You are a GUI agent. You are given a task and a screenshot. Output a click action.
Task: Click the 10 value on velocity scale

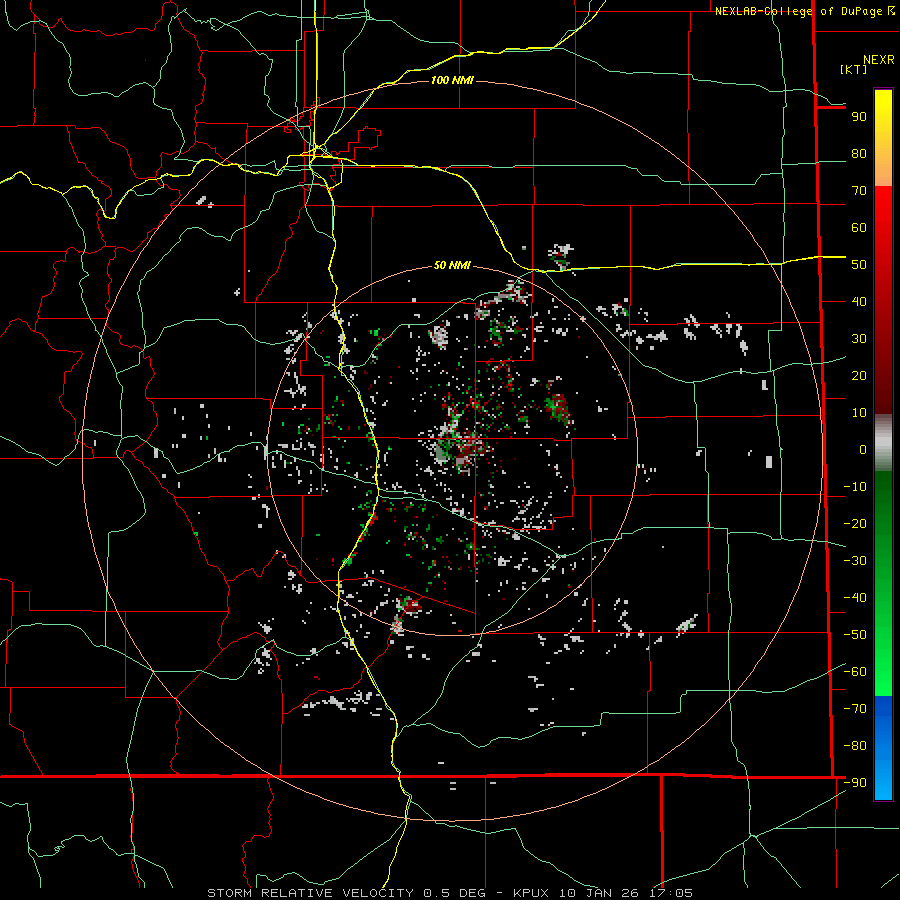coord(859,413)
